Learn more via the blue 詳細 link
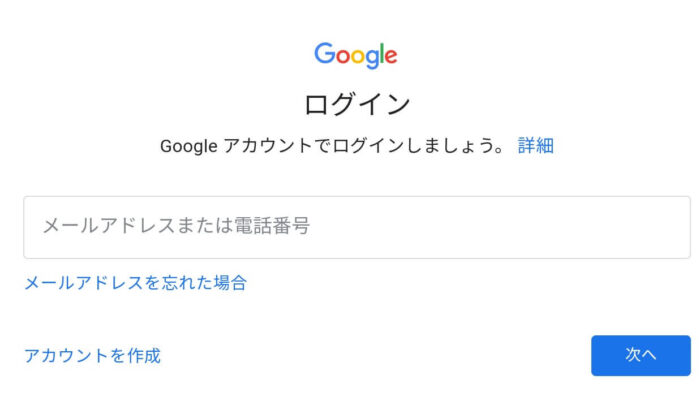Image resolution: width=700 pixels, height=397 pixels. [x=536, y=146]
